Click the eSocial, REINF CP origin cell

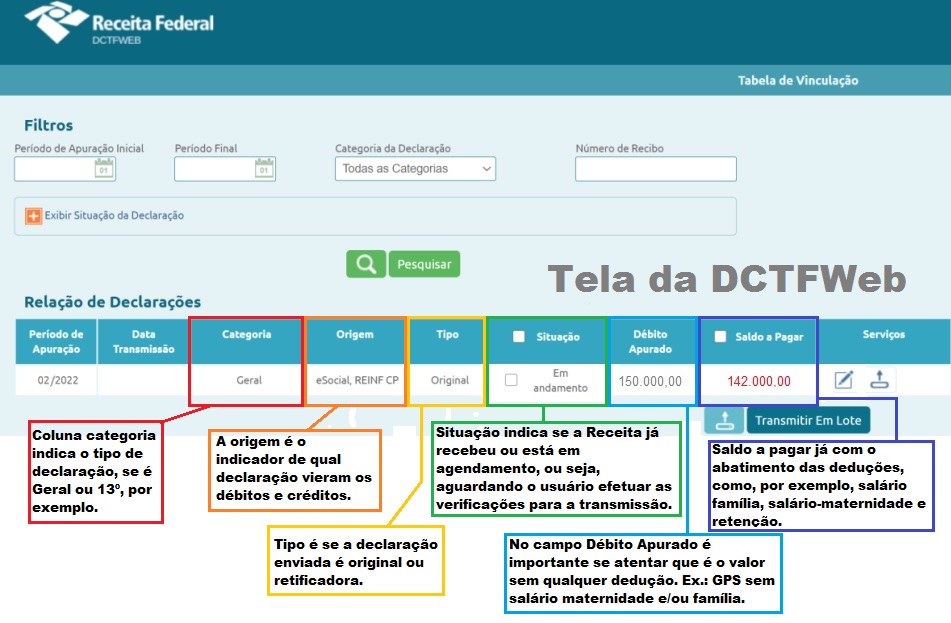(357, 380)
